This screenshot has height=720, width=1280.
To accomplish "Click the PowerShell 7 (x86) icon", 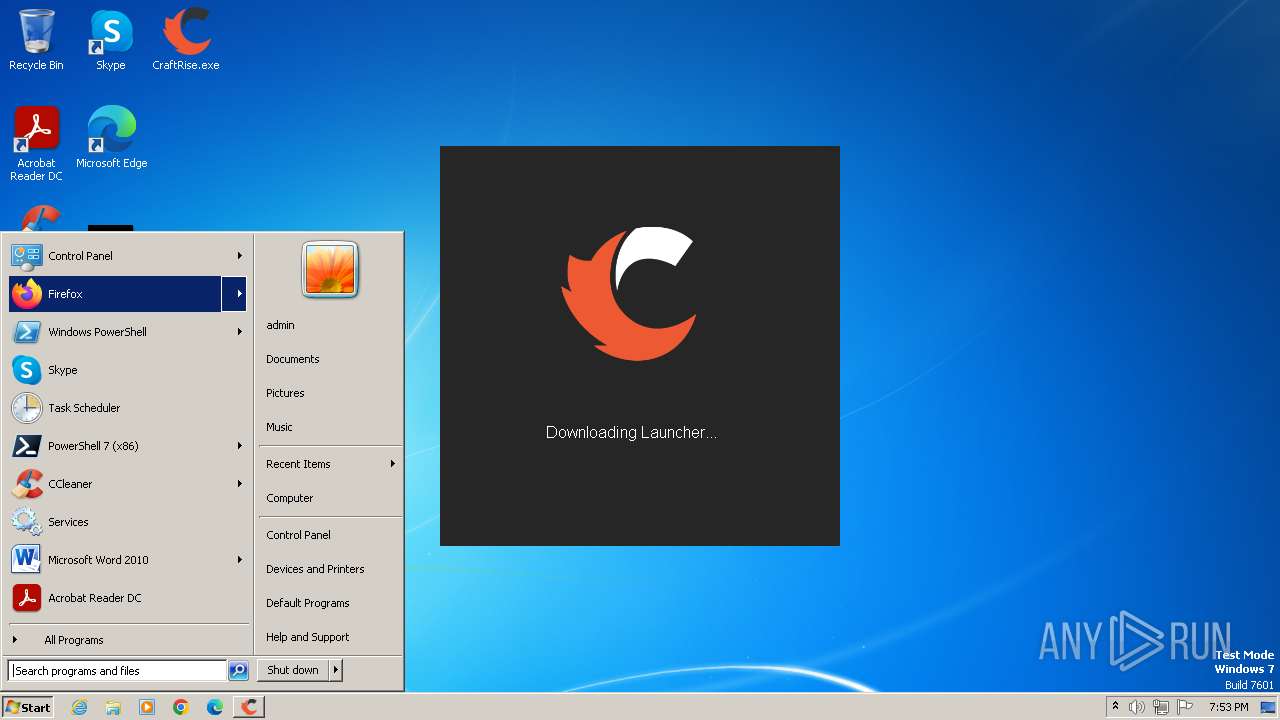I will (27, 446).
